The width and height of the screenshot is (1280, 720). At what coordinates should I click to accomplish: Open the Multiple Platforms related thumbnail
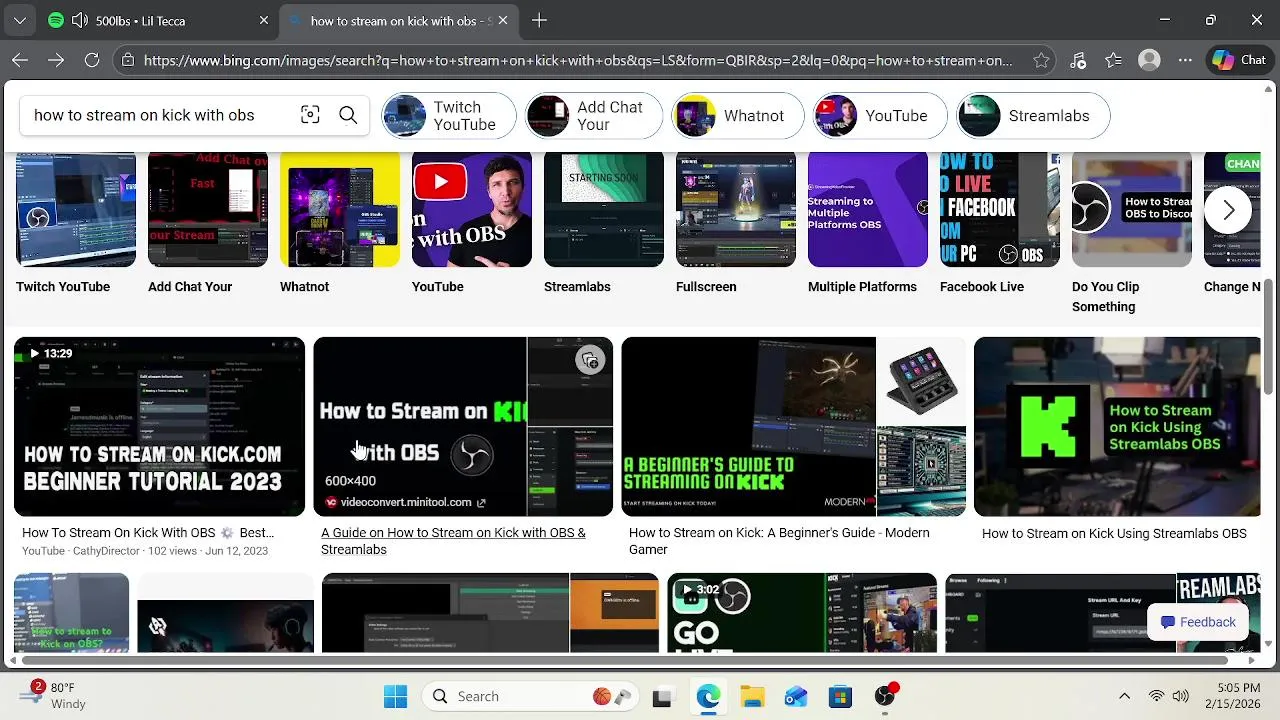tap(868, 210)
